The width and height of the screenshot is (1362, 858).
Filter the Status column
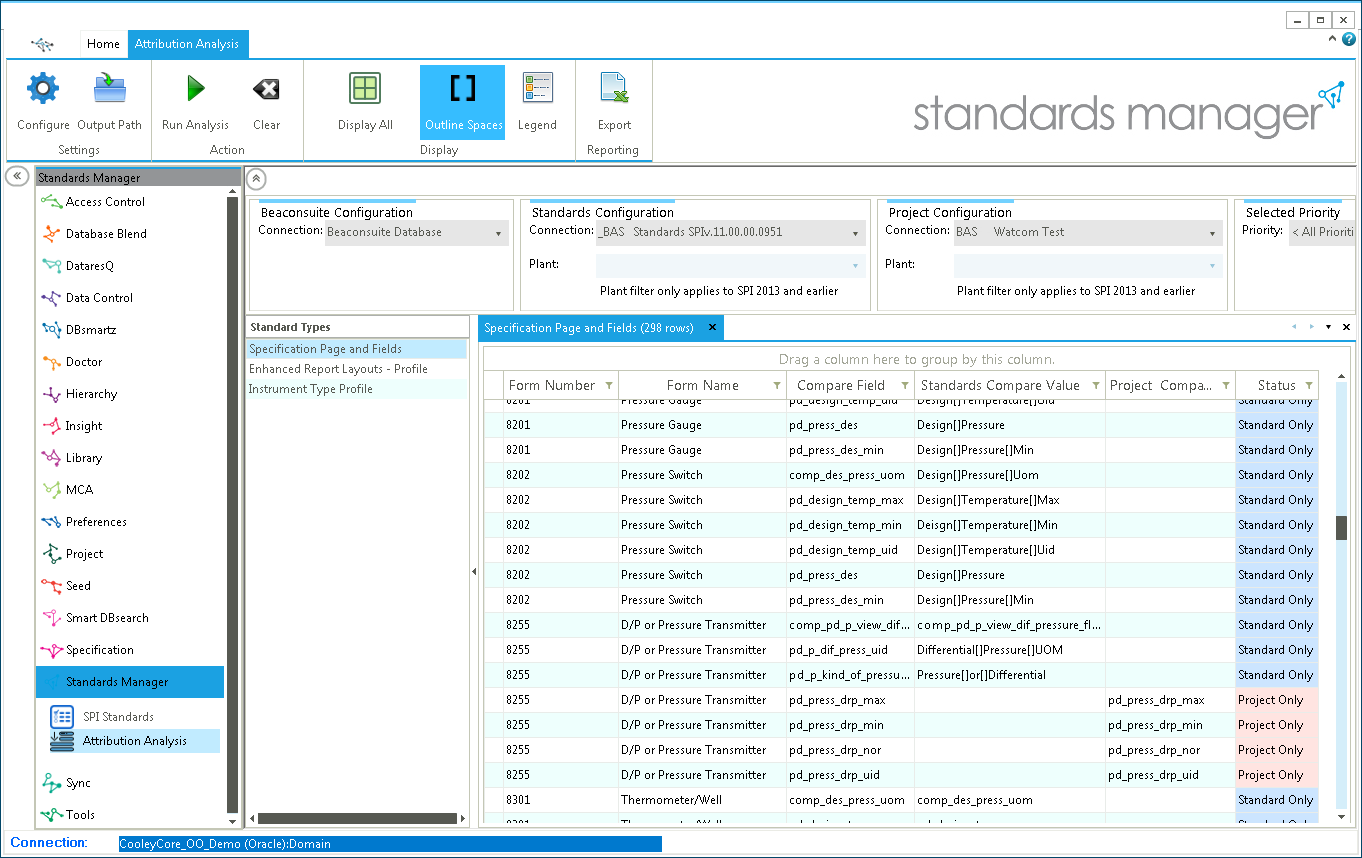click(x=1310, y=386)
